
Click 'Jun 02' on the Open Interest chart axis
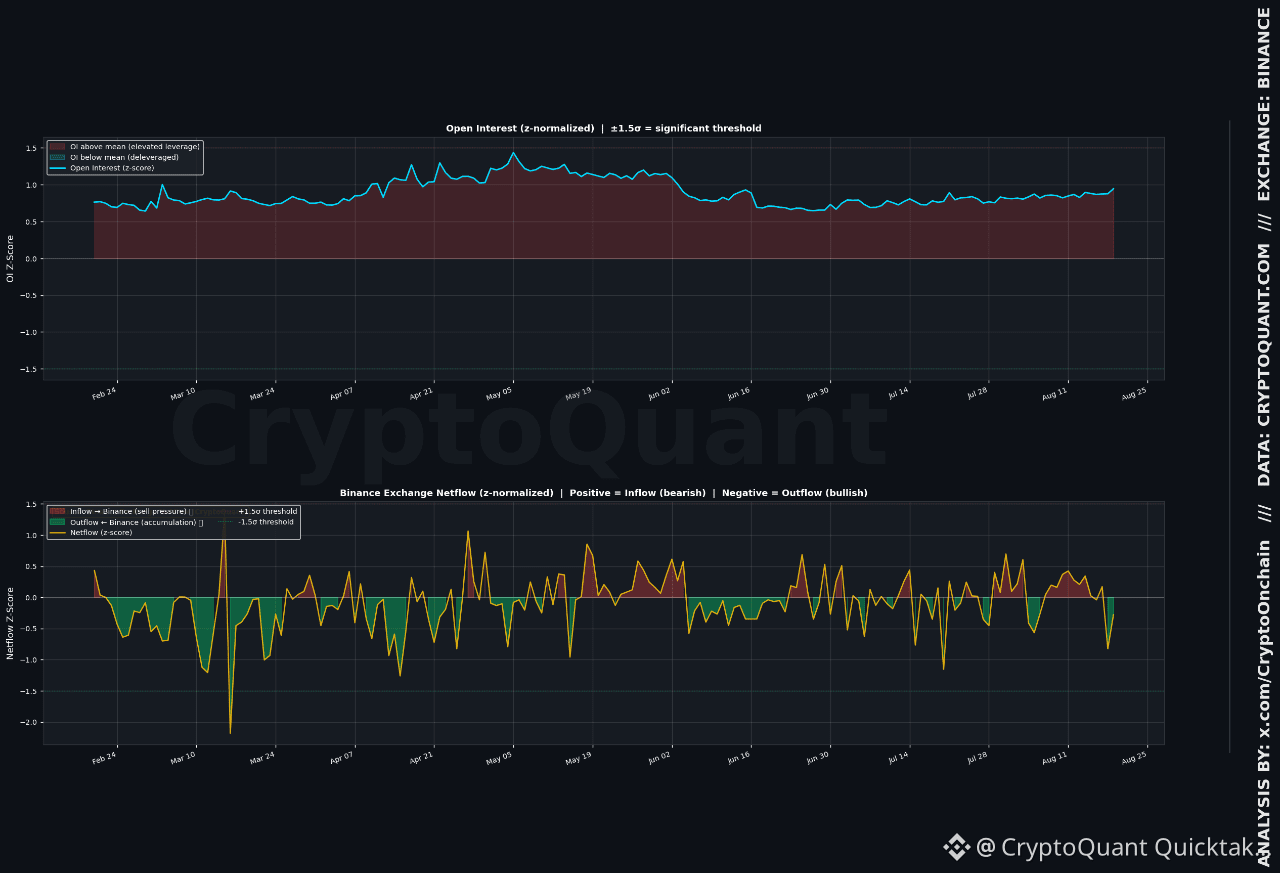[x=659, y=393]
